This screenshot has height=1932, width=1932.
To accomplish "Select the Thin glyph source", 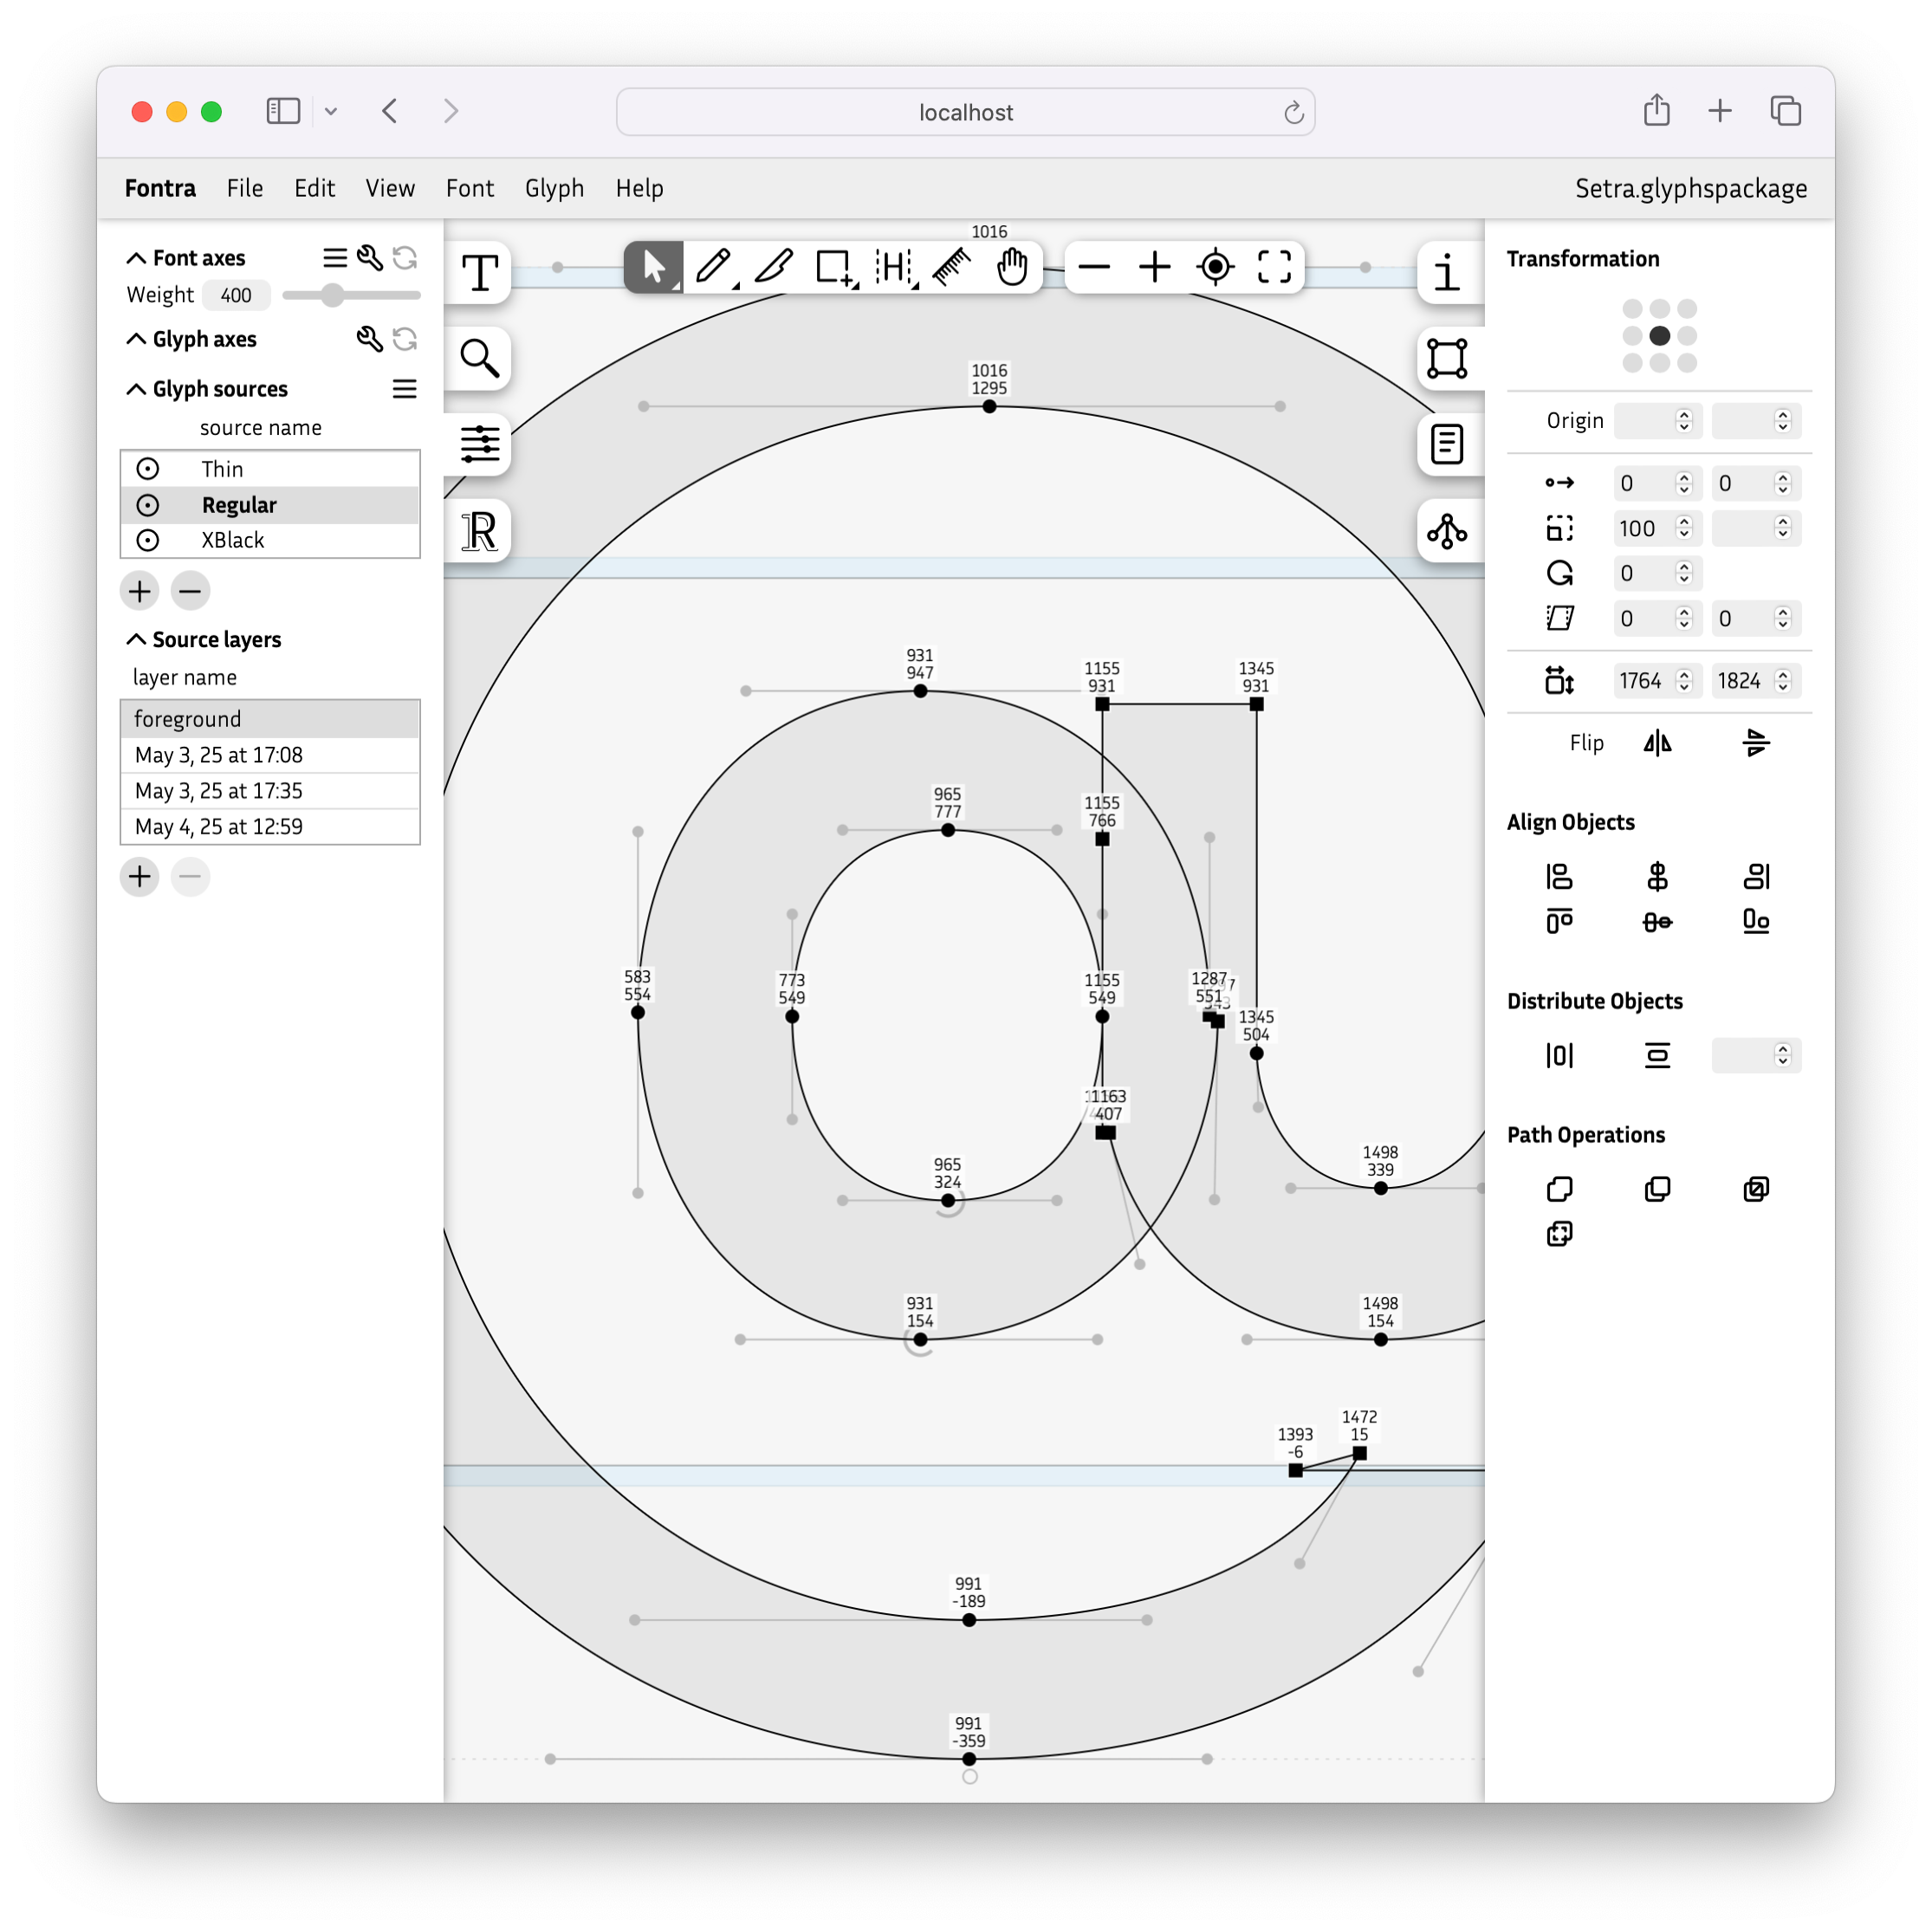I will [x=223, y=468].
